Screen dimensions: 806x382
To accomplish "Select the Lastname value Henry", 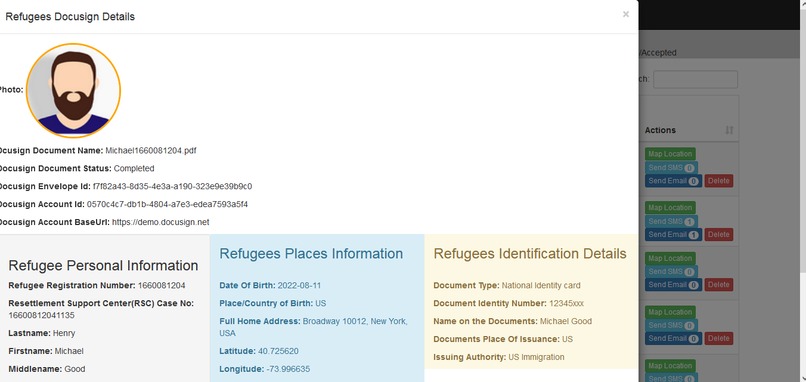I will tap(64, 333).
